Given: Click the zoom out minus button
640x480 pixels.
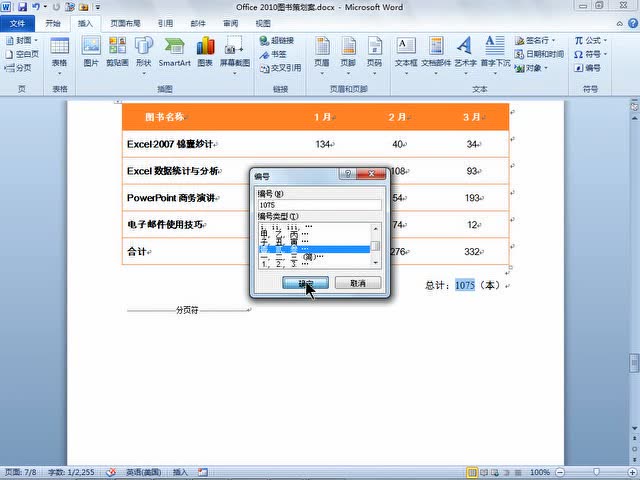Looking at the screenshot, I should tap(561, 472).
